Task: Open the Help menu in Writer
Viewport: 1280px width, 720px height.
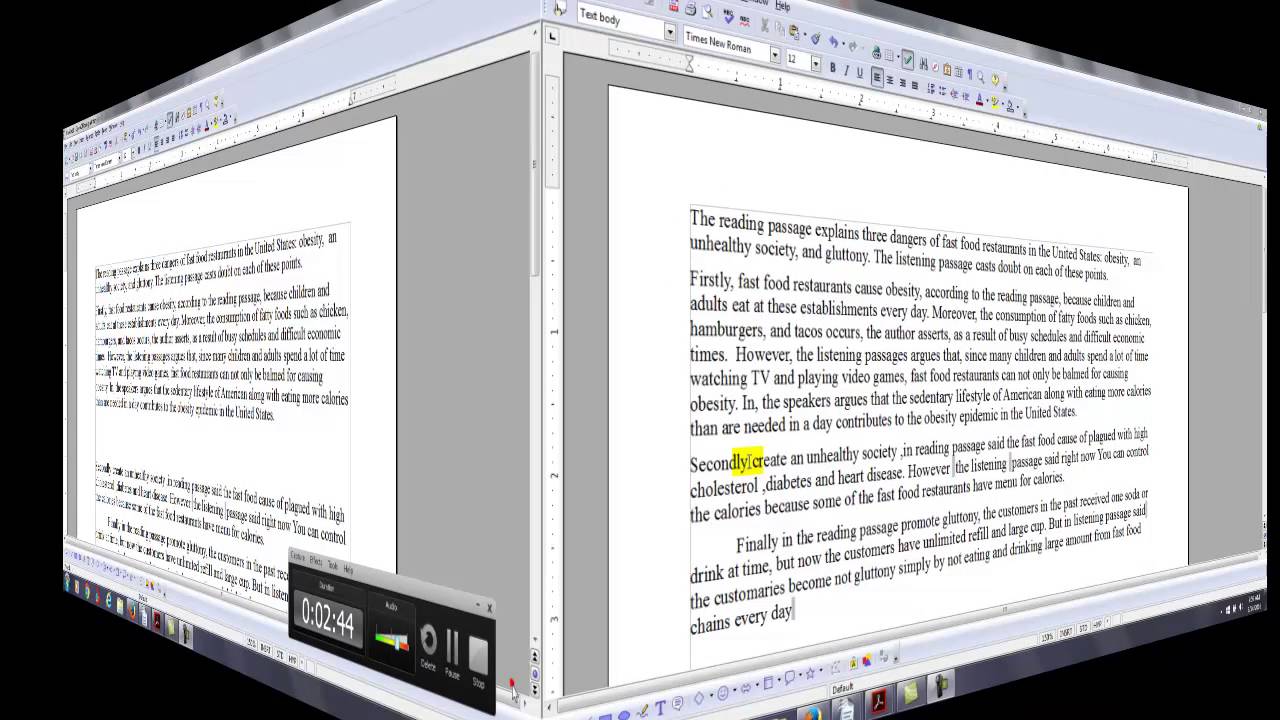Action: pos(783,6)
